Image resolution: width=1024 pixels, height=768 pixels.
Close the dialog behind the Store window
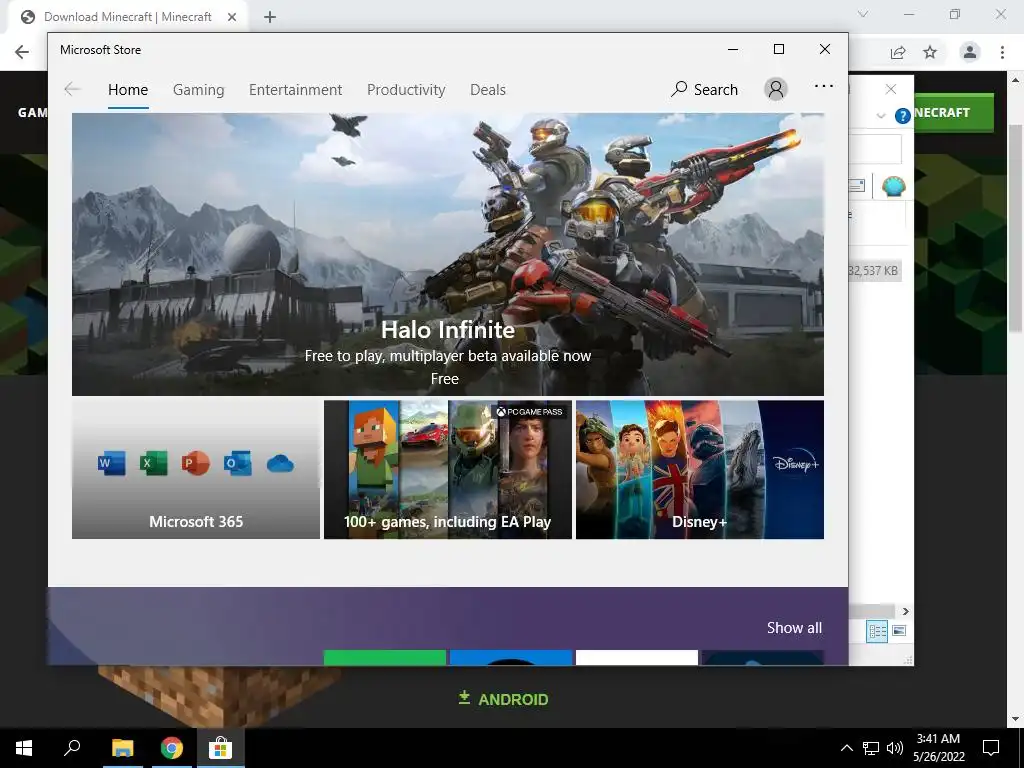tap(891, 89)
